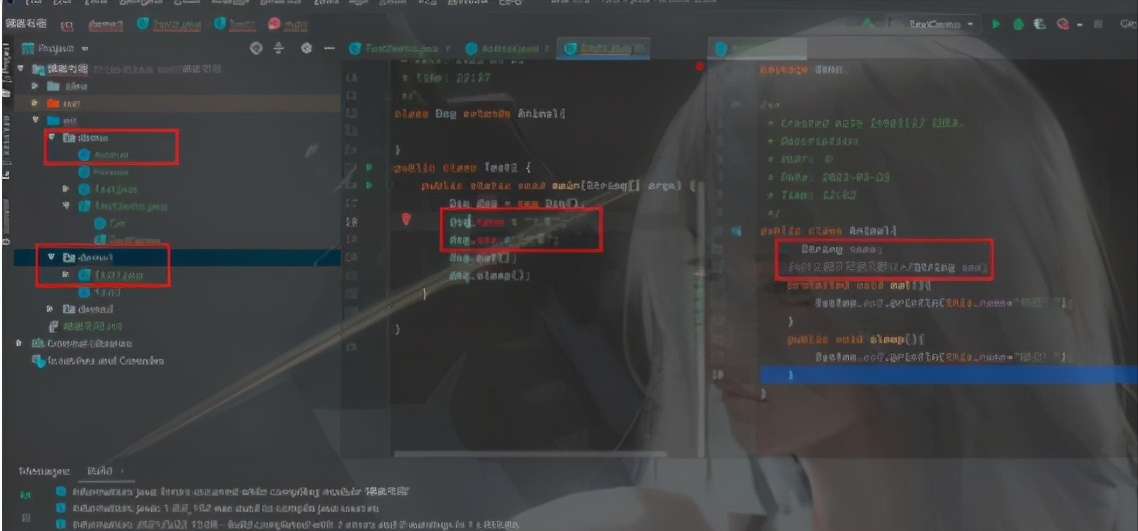This screenshot has width=1138, height=531.
Task: Switch to the second editor tab Animal.java
Action: pyautogui.click(x=508, y=49)
